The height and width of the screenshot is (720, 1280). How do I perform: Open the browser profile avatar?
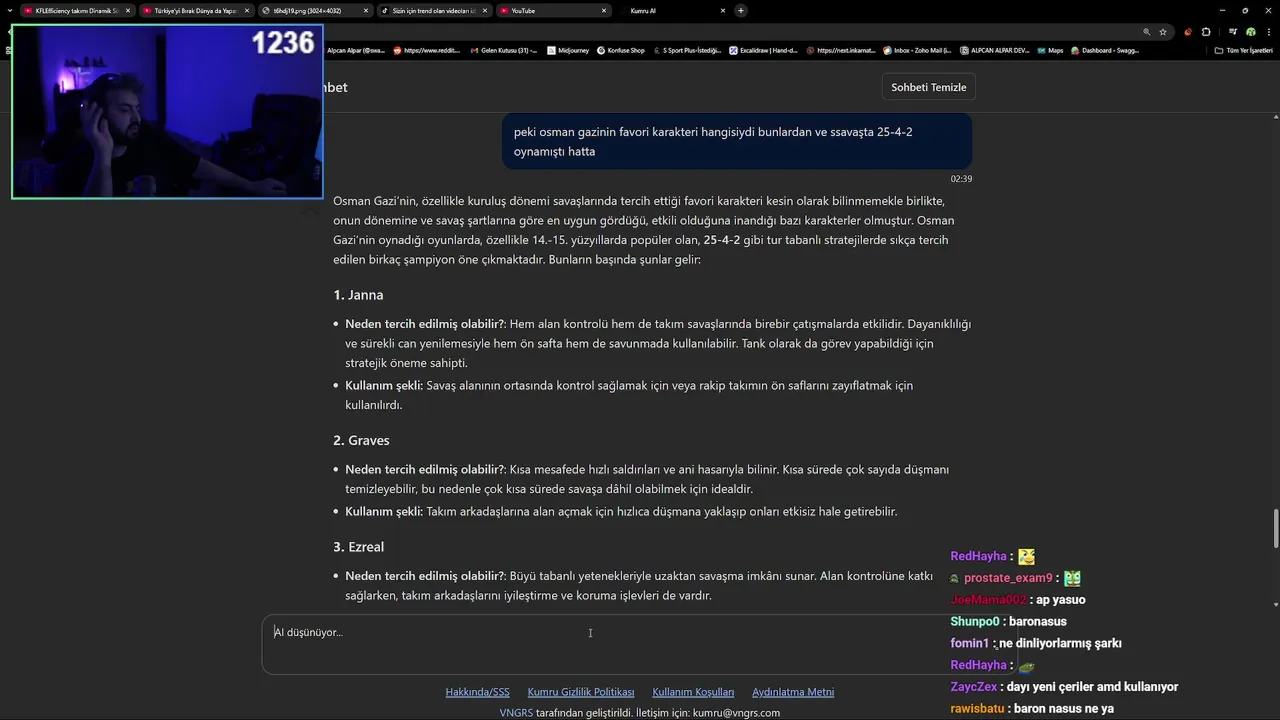tap(1250, 31)
